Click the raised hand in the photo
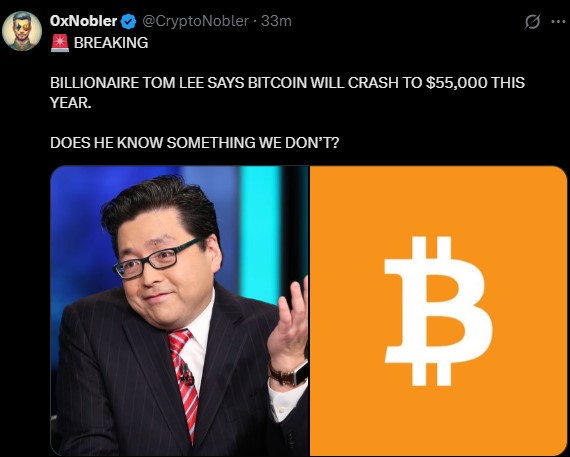This screenshot has height=457, width=570. coord(289,322)
